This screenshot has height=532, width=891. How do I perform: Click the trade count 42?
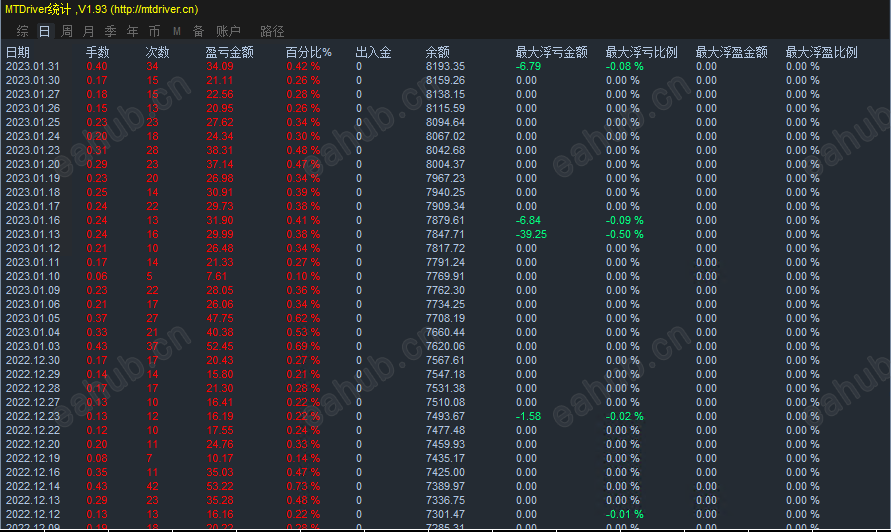click(152, 486)
